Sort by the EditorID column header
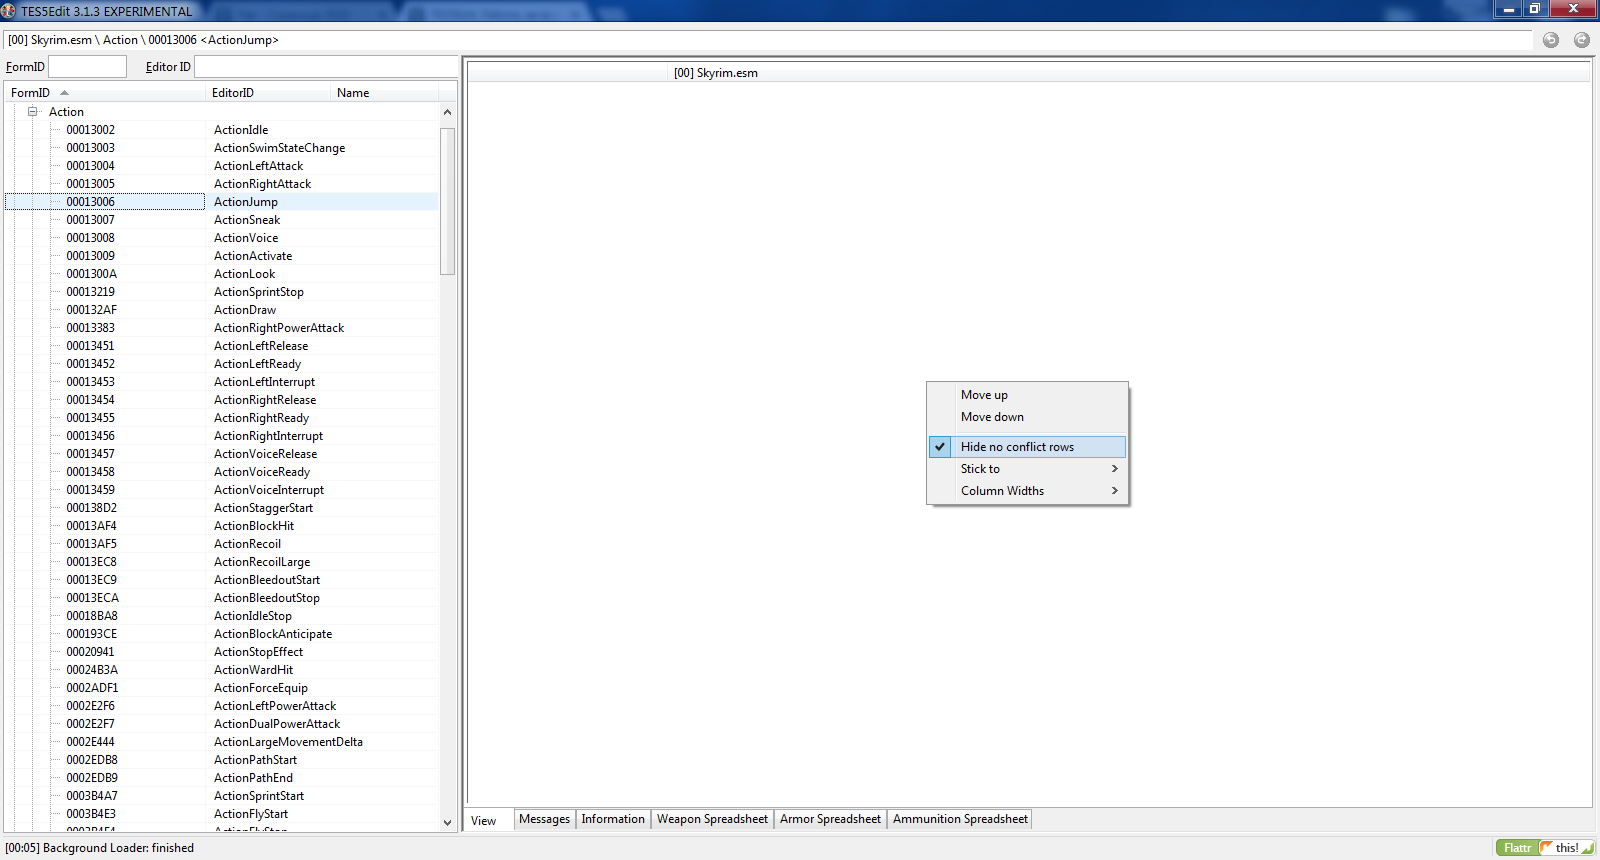1600x860 pixels. coord(268,93)
